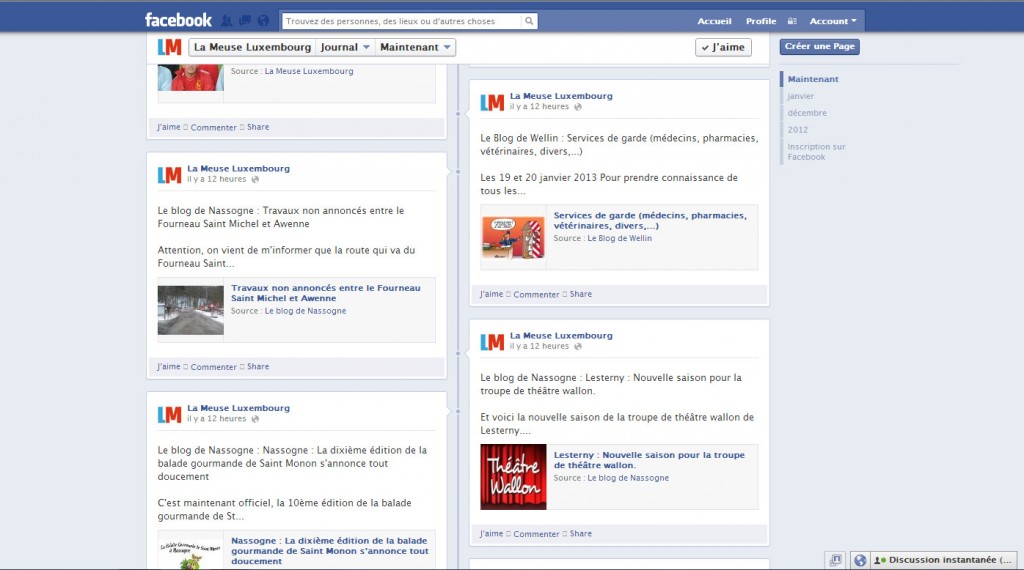Comment on the Lesterny theatre post
The height and width of the screenshot is (570, 1024).
(x=536, y=534)
